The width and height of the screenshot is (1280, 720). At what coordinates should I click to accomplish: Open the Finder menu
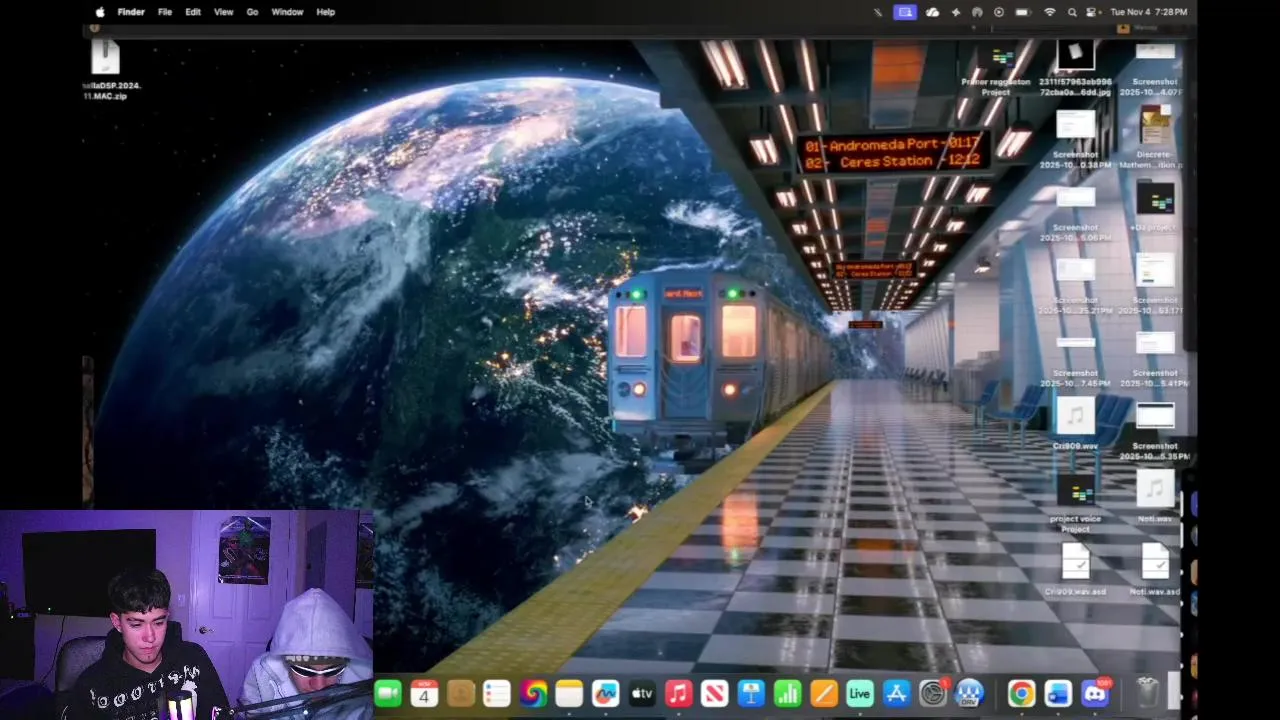pyautogui.click(x=131, y=12)
